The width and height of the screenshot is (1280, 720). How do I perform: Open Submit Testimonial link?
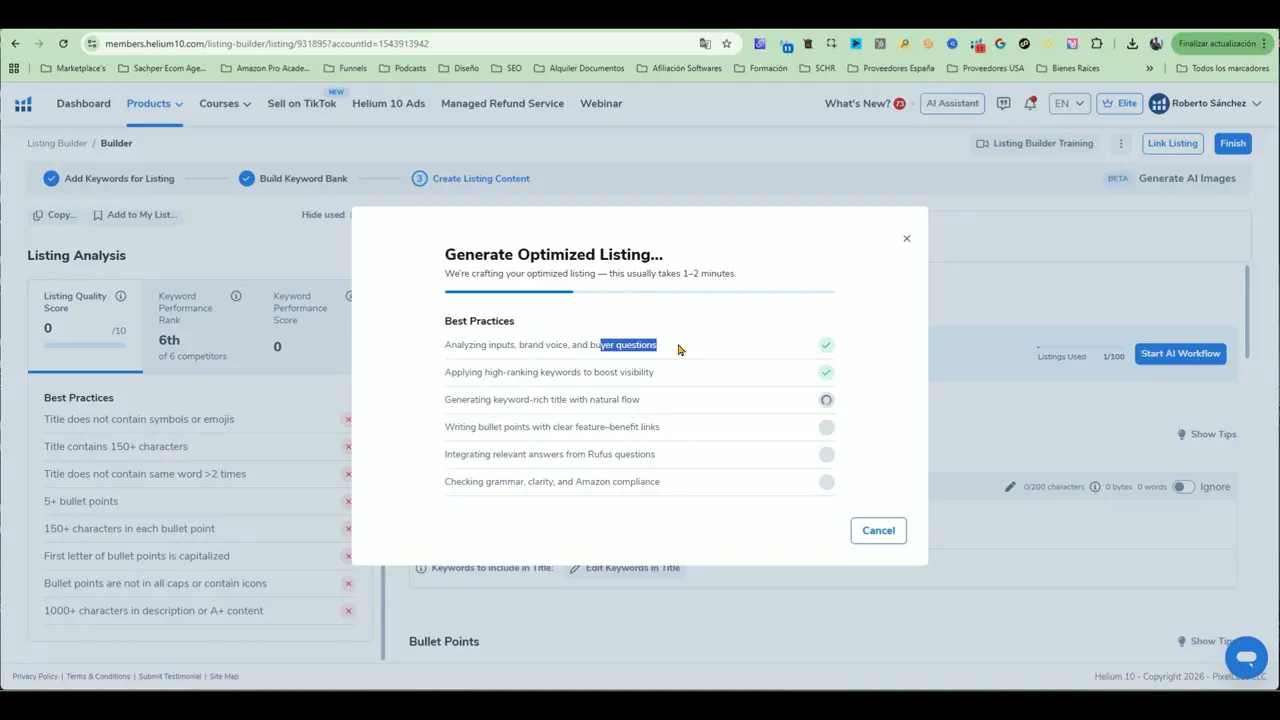(x=170, y=676)
